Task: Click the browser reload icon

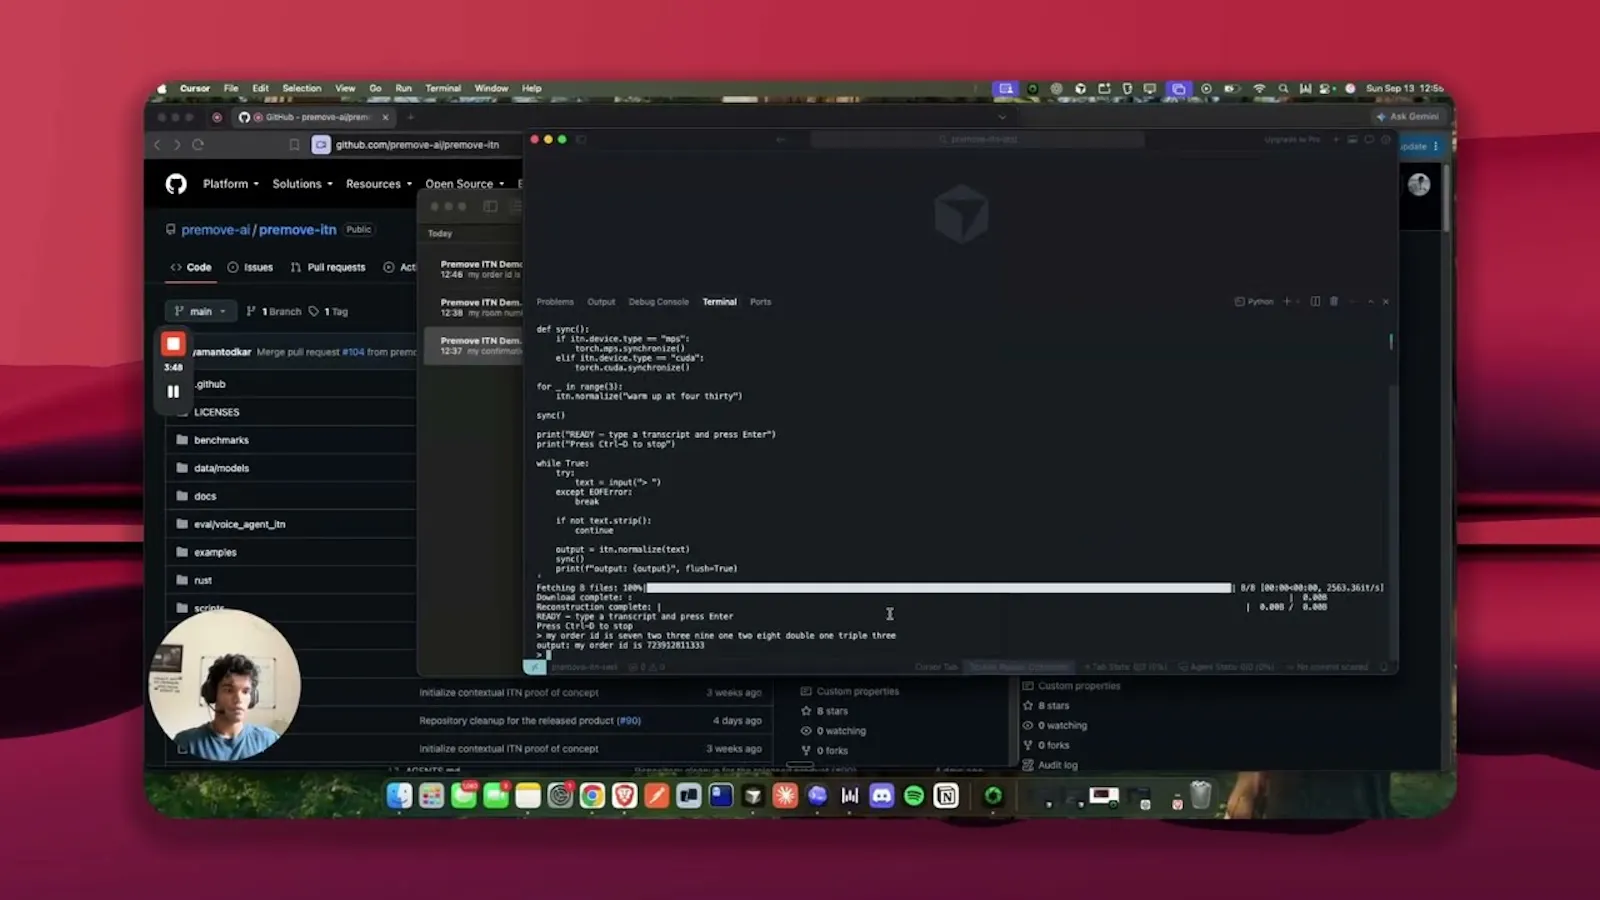Action: [198, 145]
